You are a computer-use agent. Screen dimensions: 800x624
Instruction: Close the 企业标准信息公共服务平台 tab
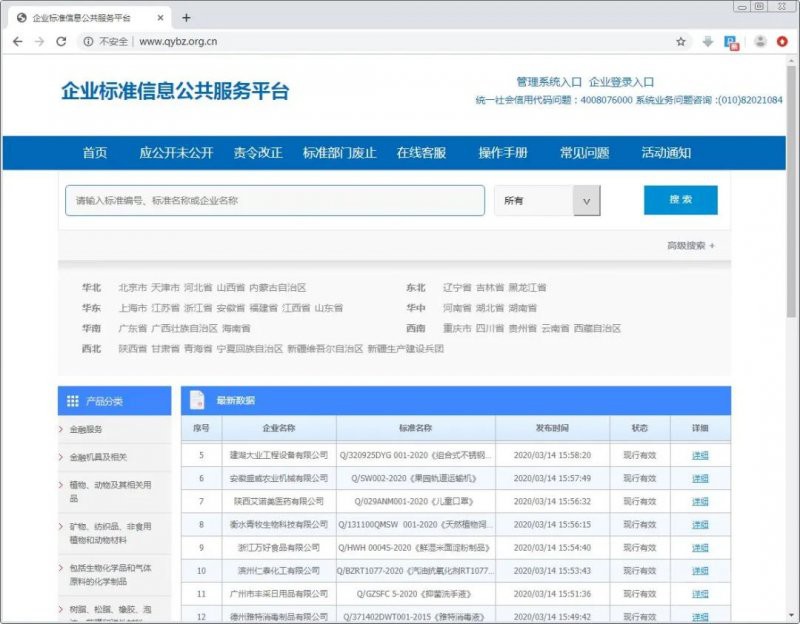[x=160, y=18]
